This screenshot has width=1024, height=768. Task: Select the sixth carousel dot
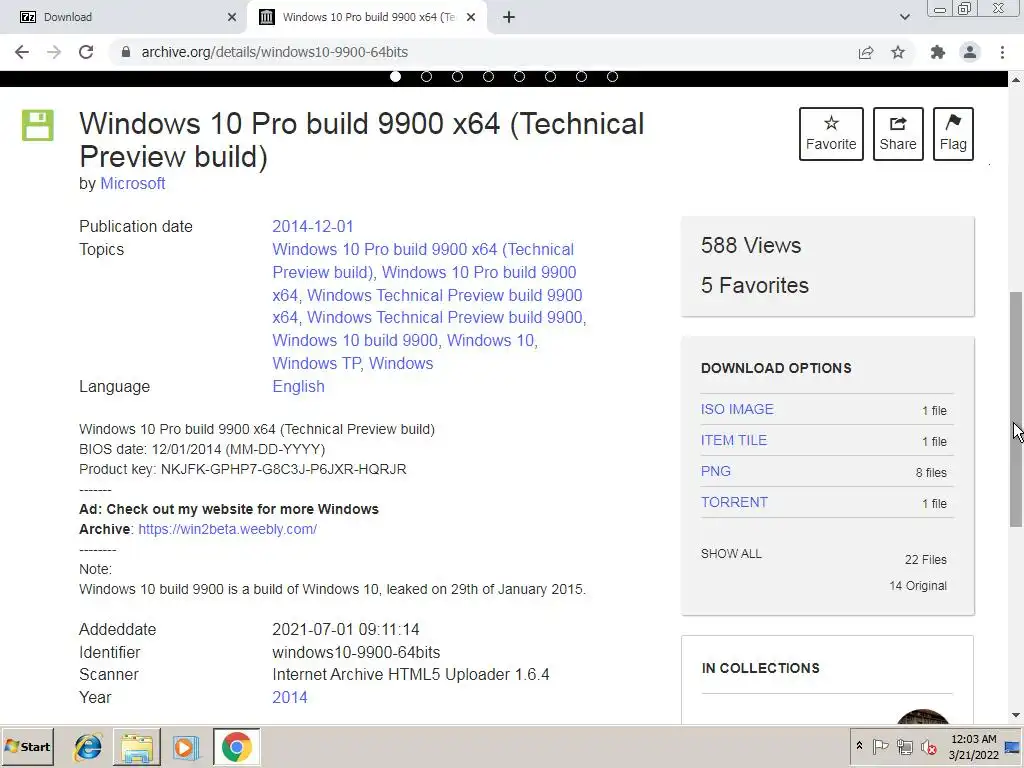(551, 76)
